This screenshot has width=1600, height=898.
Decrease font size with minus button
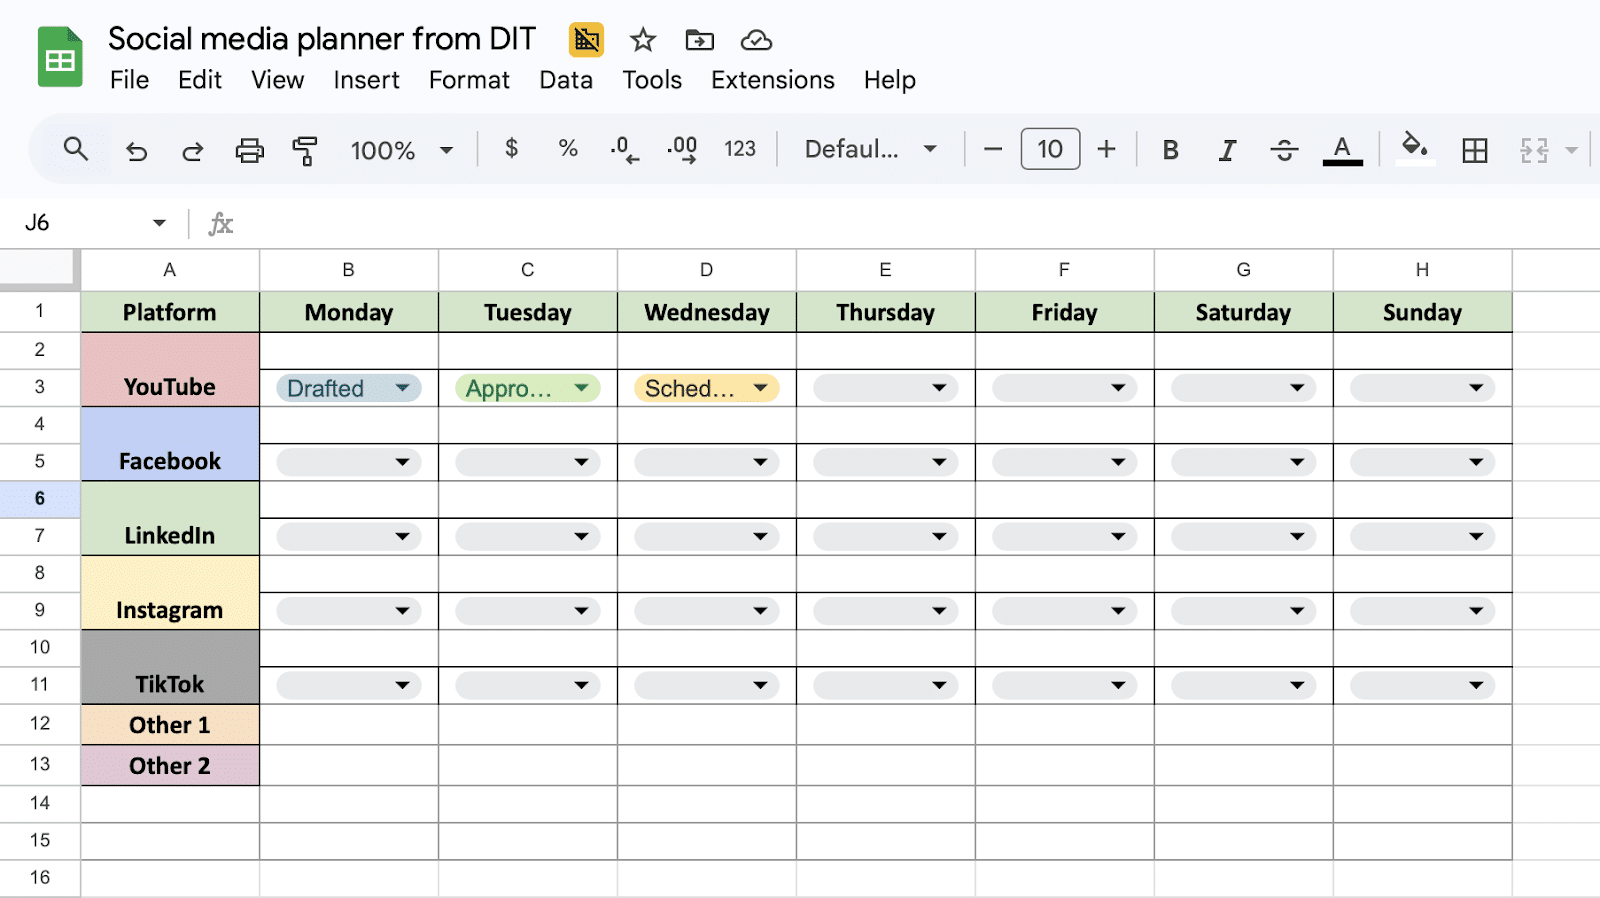tap(993, 149)
